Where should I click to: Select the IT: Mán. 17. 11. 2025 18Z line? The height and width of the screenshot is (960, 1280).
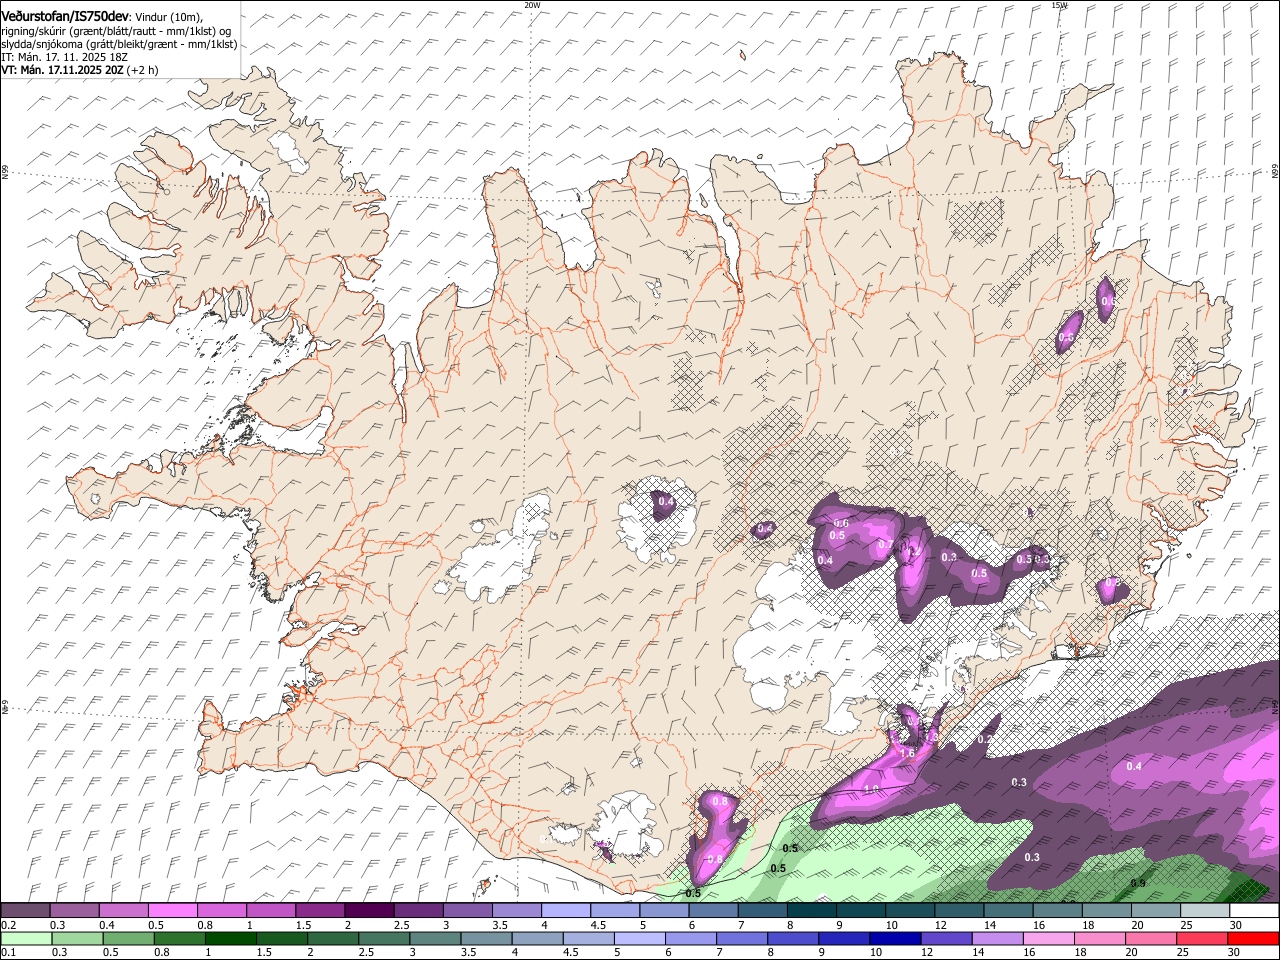pos(65,57)
